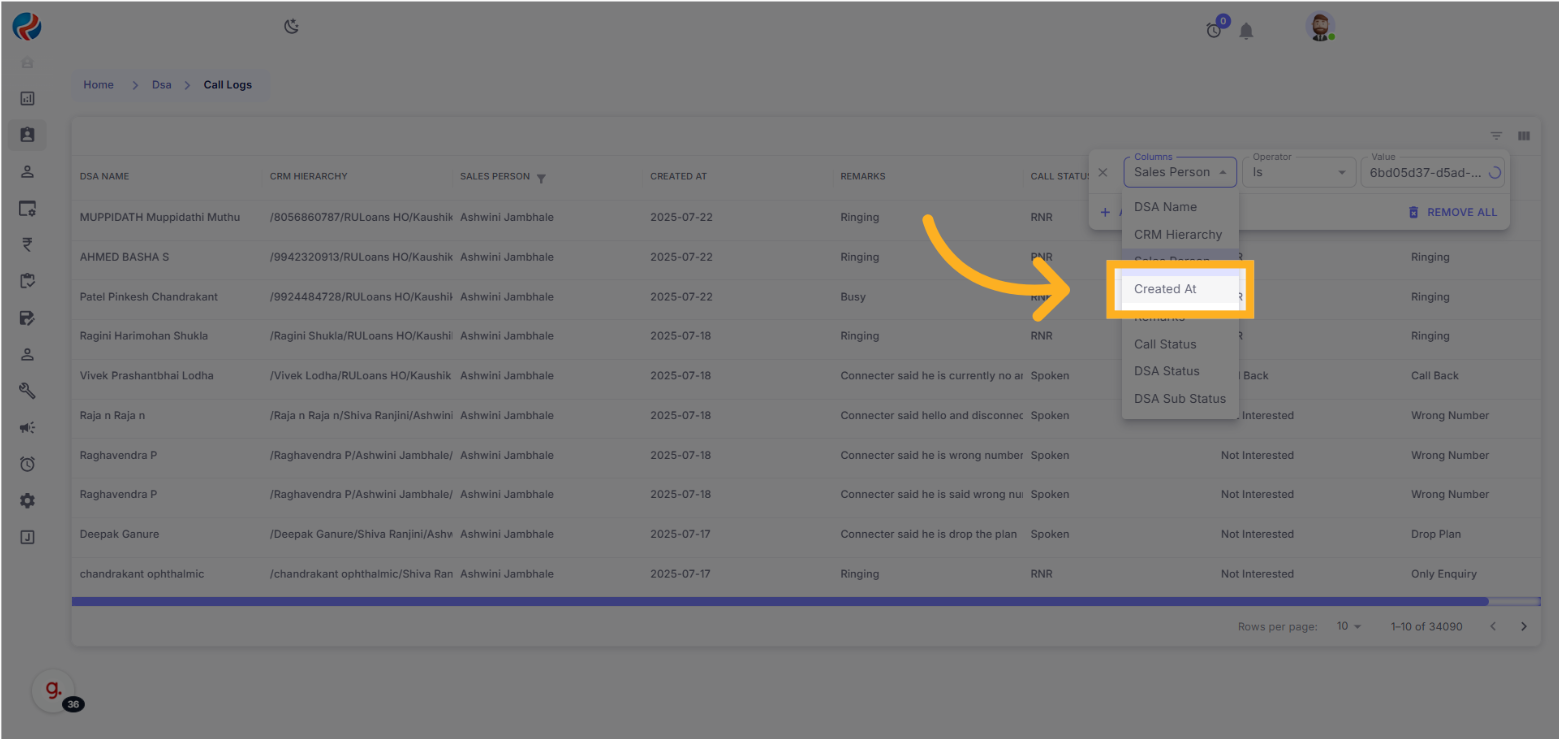Click the filter Value input field
This screenshot has width=1559, height=739.
tap(1424, 172)
